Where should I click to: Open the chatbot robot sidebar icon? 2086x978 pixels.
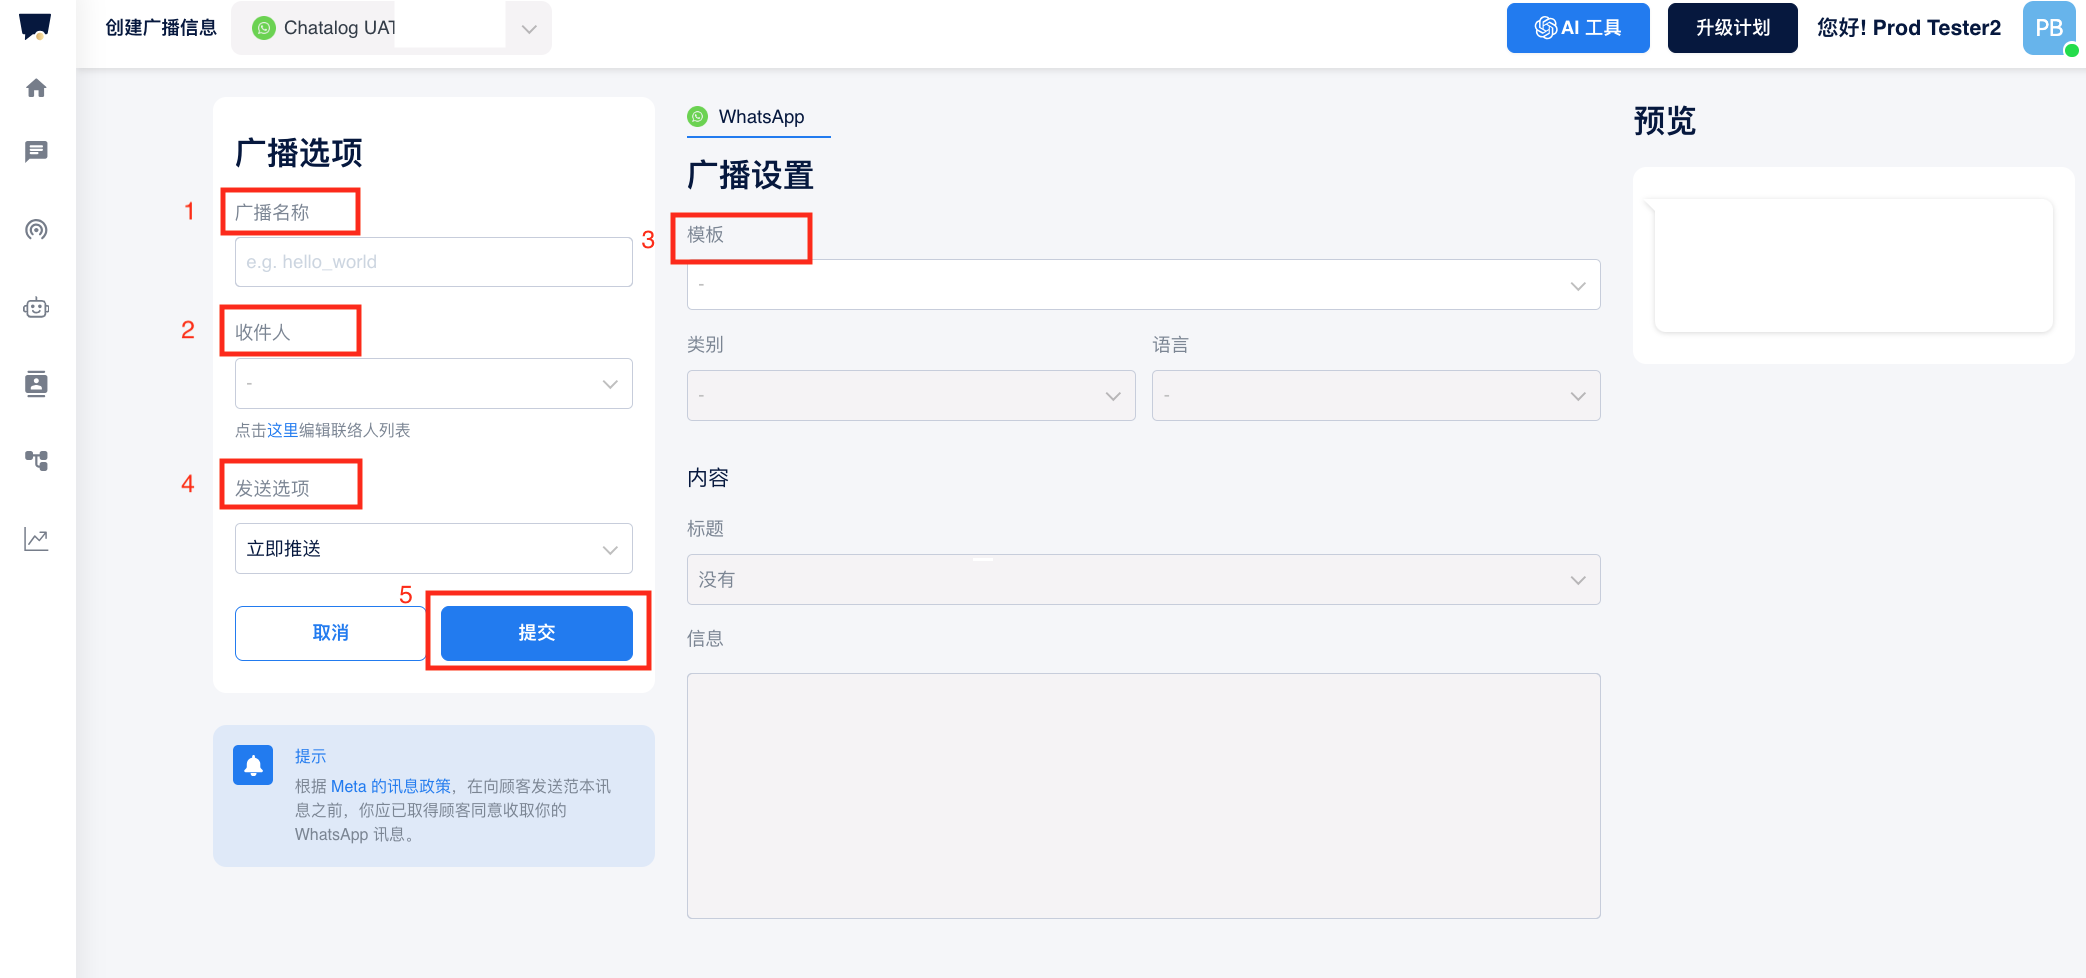tap(36, 308)
